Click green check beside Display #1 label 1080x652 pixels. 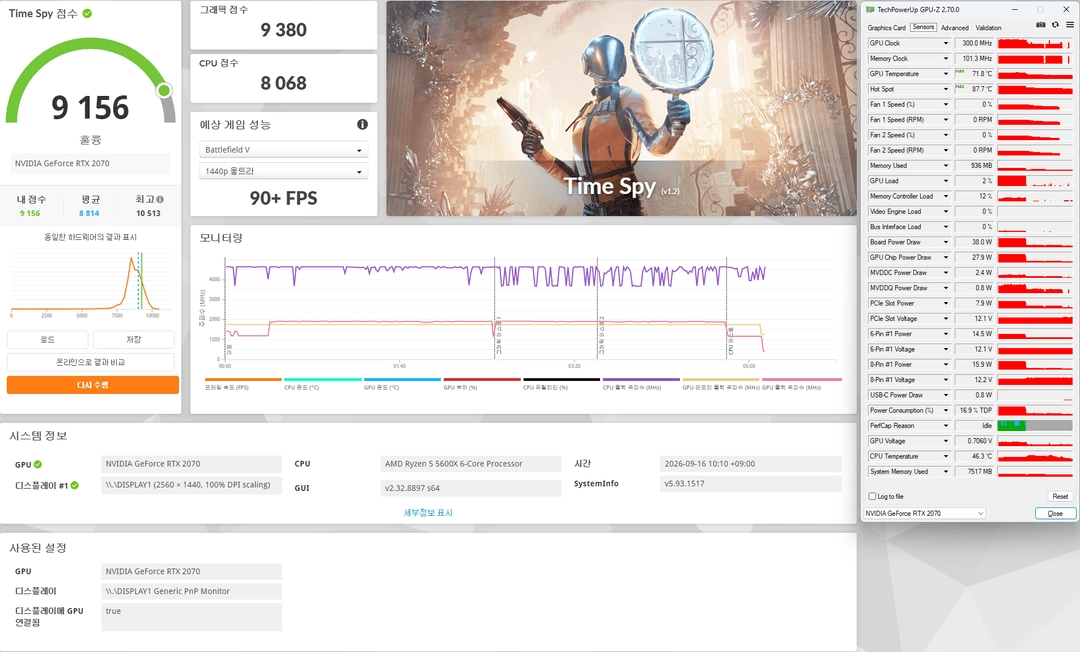click(x=74, y=485)
